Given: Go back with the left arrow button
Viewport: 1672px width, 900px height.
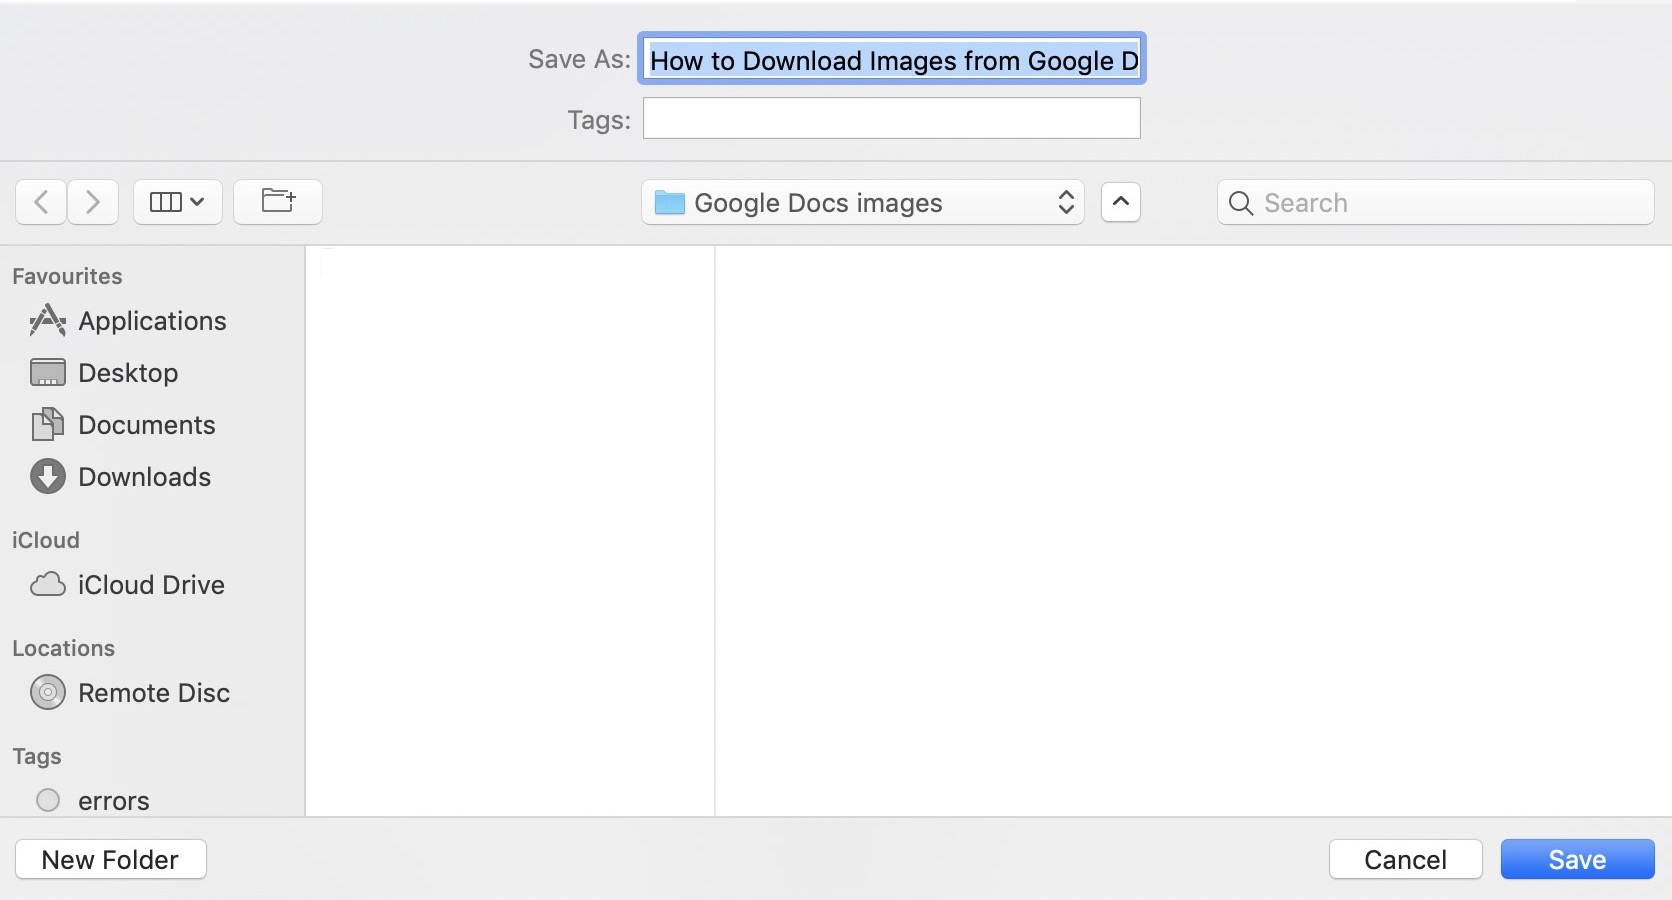Looking at the screenshot, I should click(41, 202).
